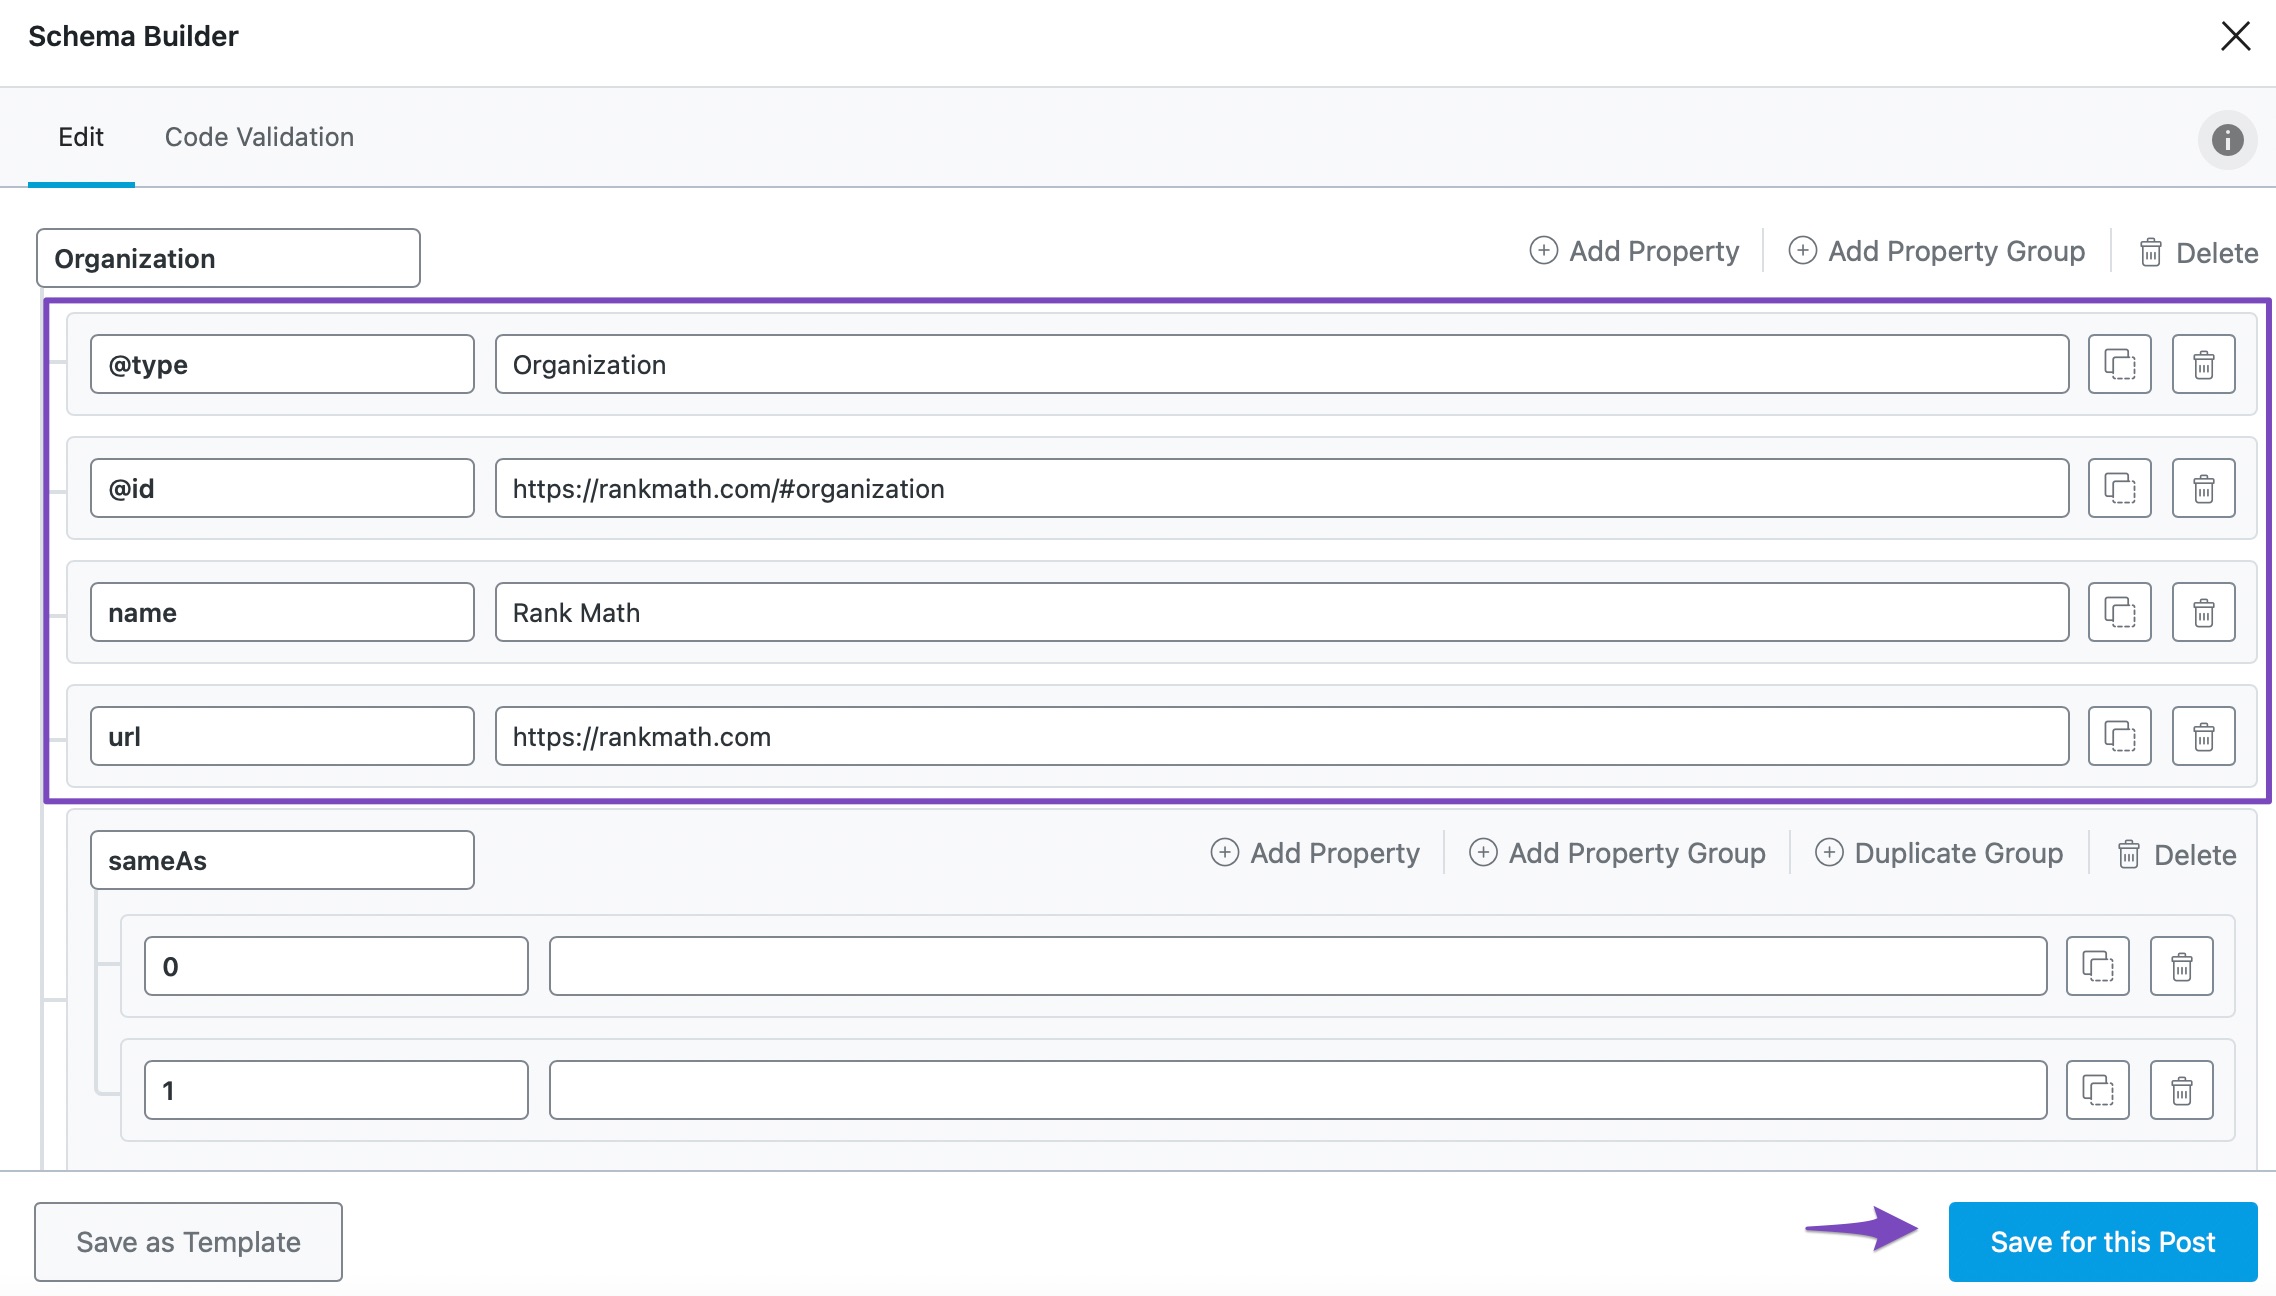
Task: Duplicate sameAs item 0 row
Action: 2097,966
